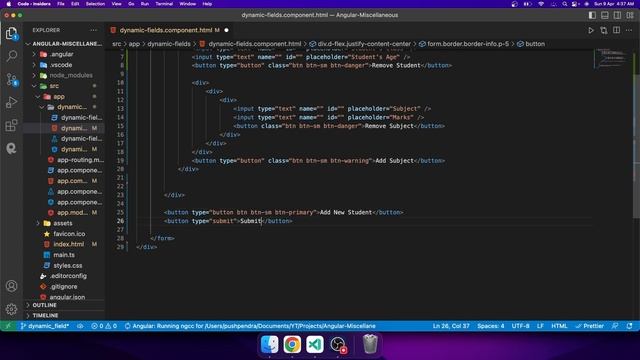
Task: Open the Selection menu
Action: pyautogui.click(x=95, y=4)
